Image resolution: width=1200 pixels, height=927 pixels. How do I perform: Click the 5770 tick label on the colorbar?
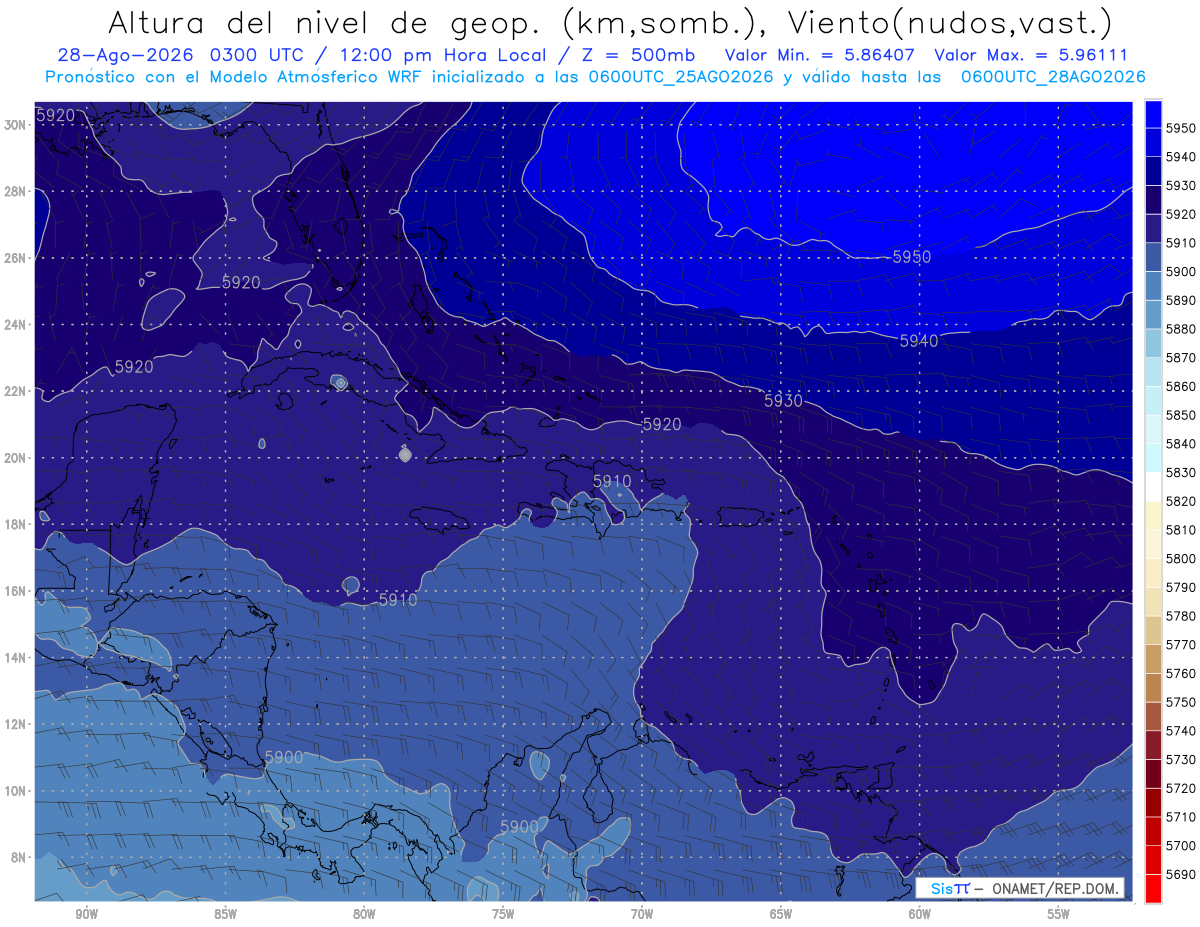[1181, 644]
